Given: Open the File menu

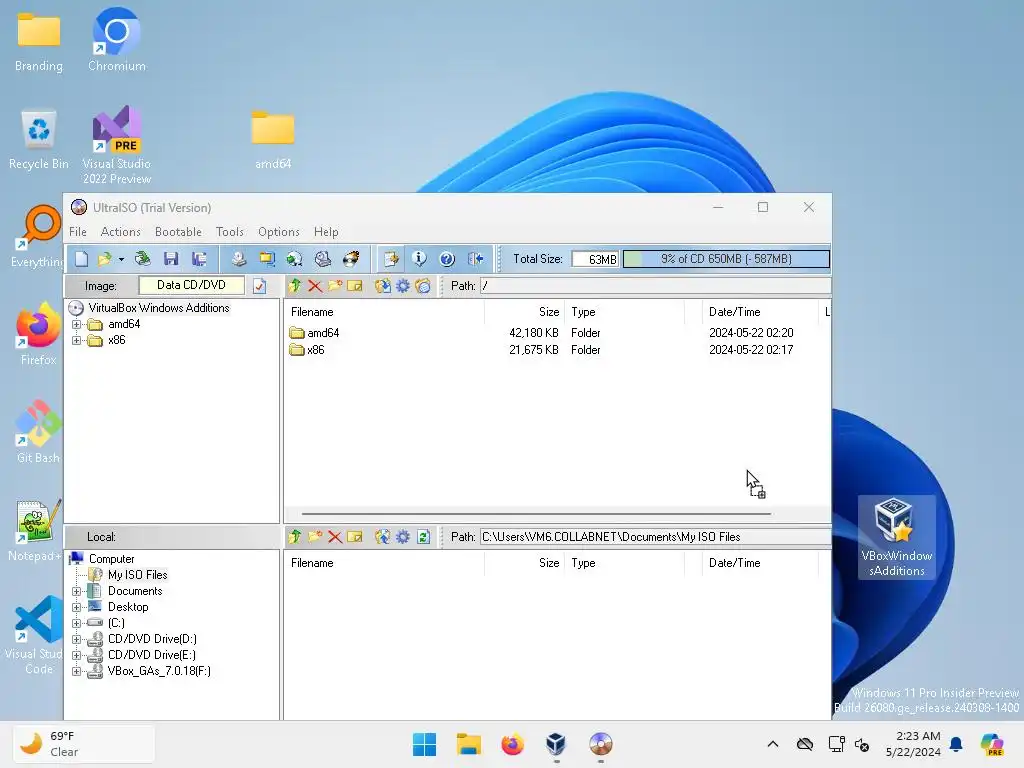Looking at the screenshot, I should click(x=78, y=232).
